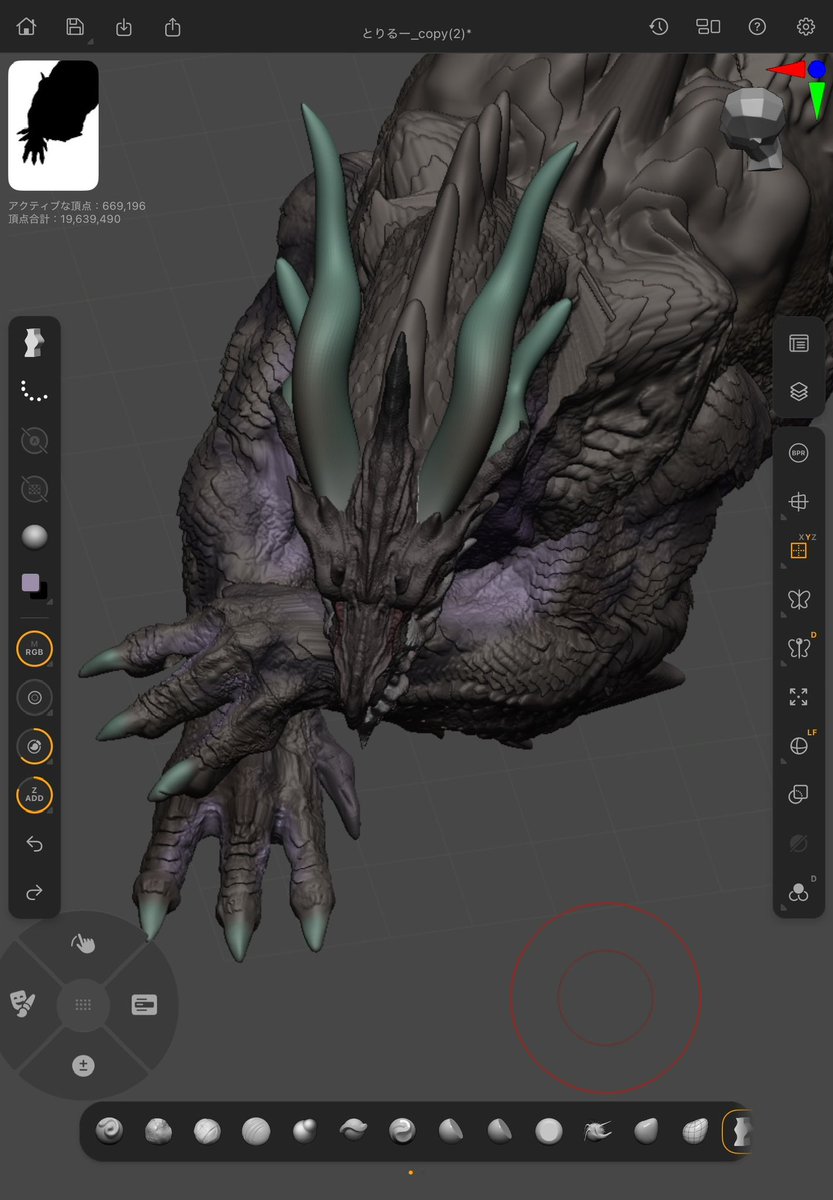Select the pinch swirl sphere brush
This screenshot has width=833, height=1200.
tap(402, 1131)
